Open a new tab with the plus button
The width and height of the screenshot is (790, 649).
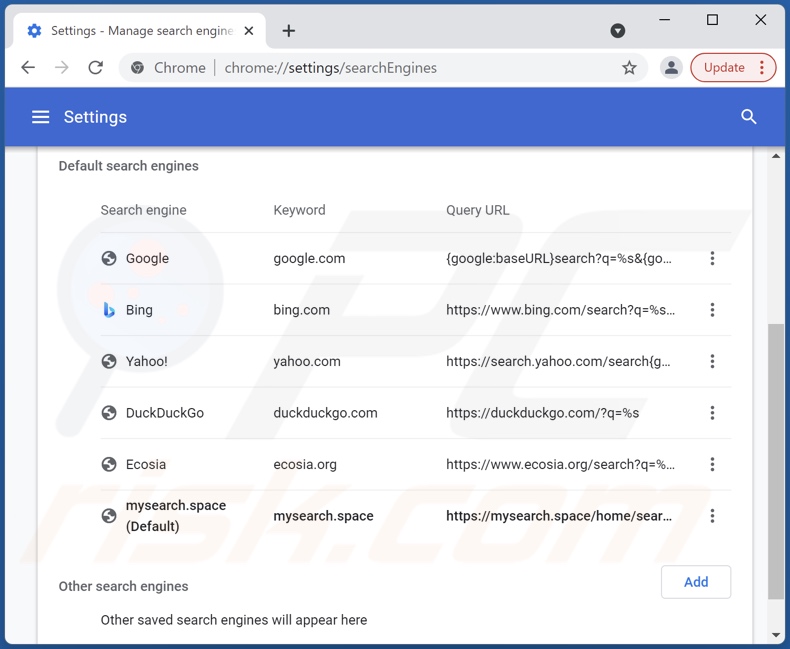coord(289,31)
